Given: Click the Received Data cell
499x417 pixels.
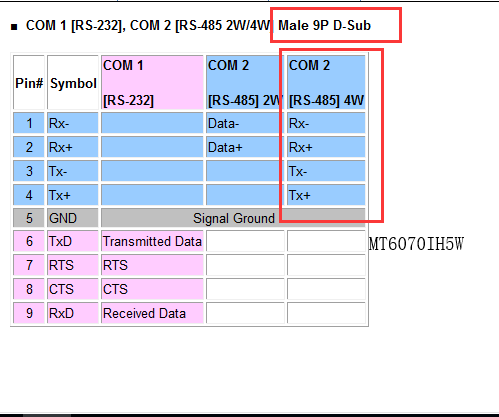Looking at the screenshot, I should tap(152, 313).
